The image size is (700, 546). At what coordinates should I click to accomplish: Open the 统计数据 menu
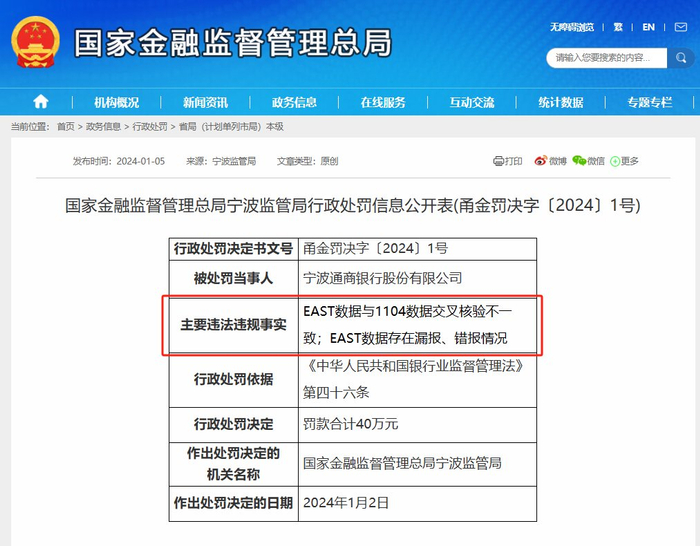click(x=561, y=102)
